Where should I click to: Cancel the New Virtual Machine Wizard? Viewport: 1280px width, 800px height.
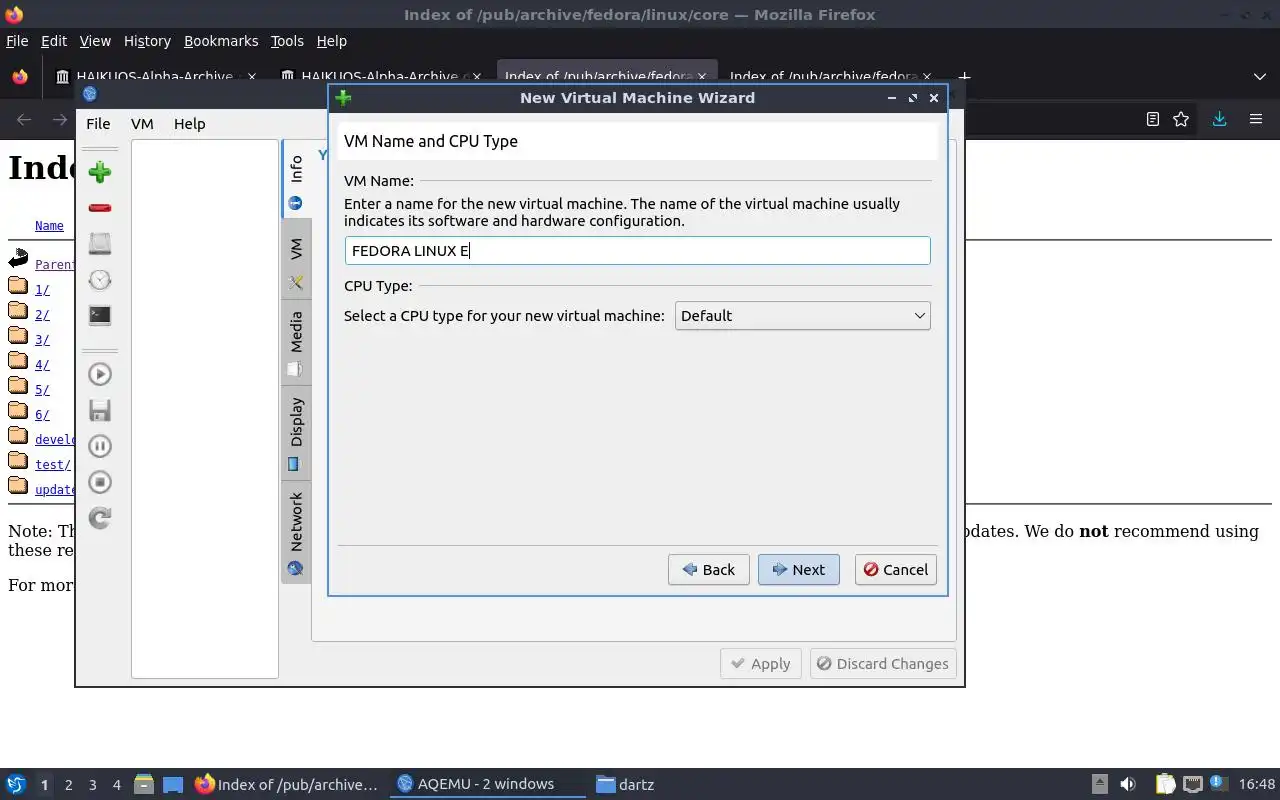(x=895, y=570)
